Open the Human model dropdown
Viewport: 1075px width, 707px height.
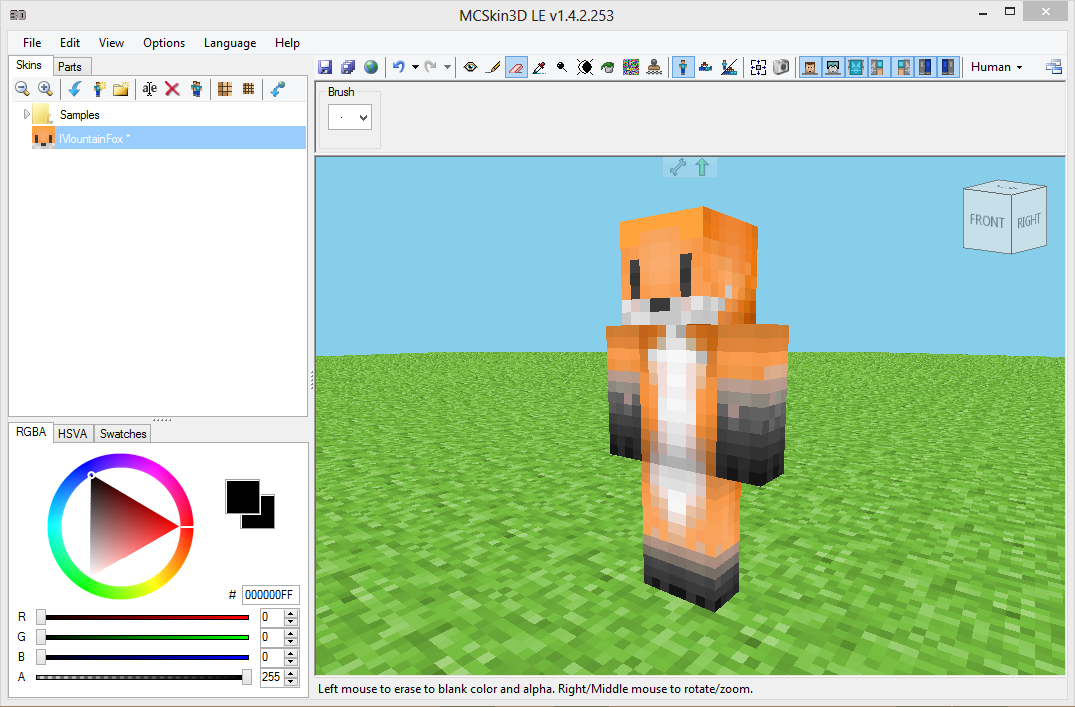click(x=996, y=67)
